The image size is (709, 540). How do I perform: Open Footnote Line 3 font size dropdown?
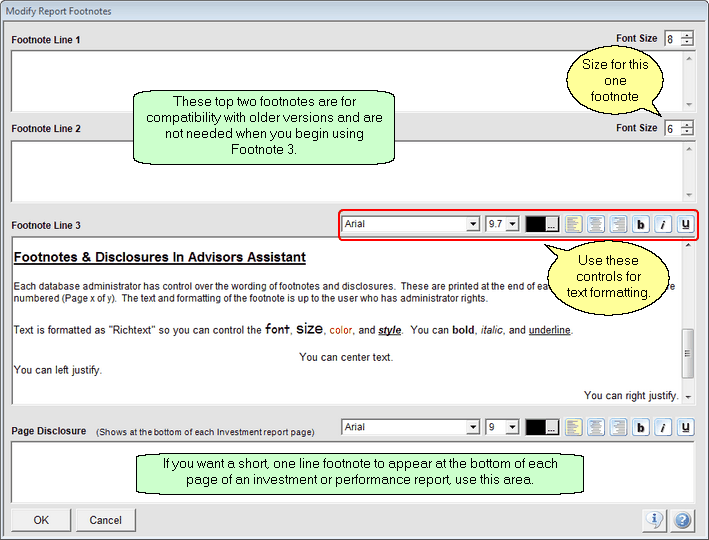(513, 225)
